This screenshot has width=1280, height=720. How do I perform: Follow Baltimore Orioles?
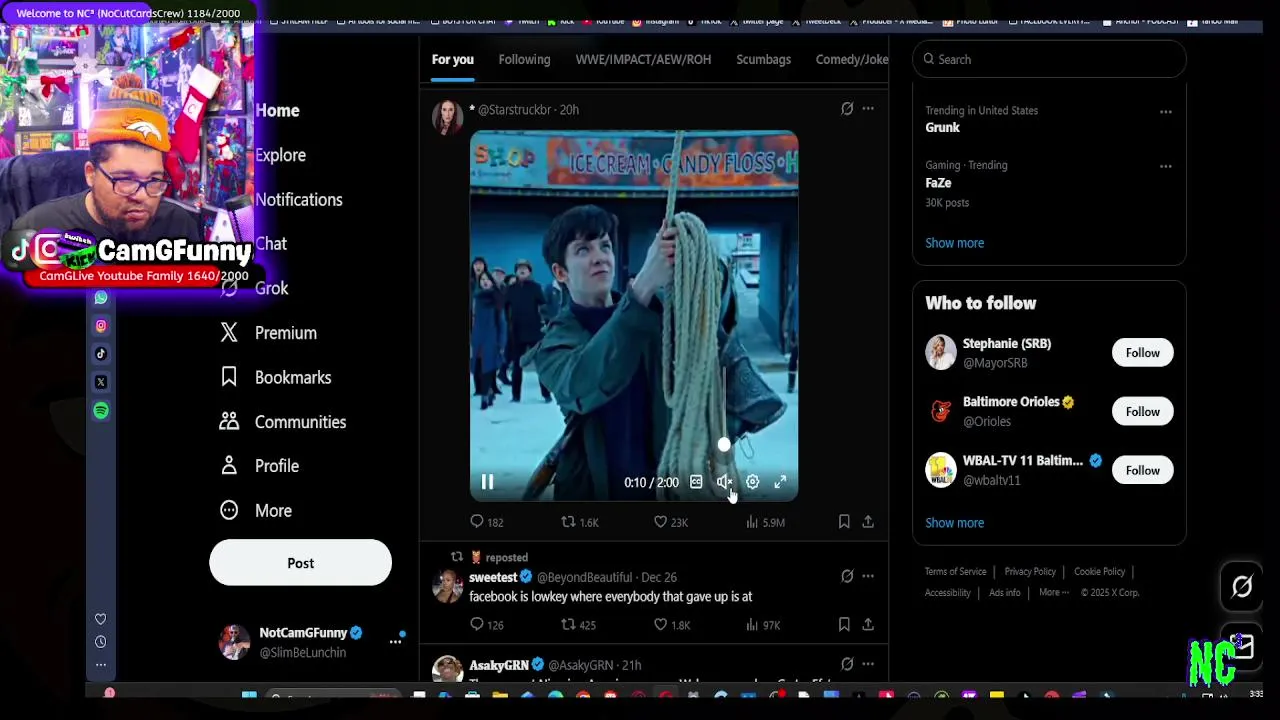(x=1142, y=411)
